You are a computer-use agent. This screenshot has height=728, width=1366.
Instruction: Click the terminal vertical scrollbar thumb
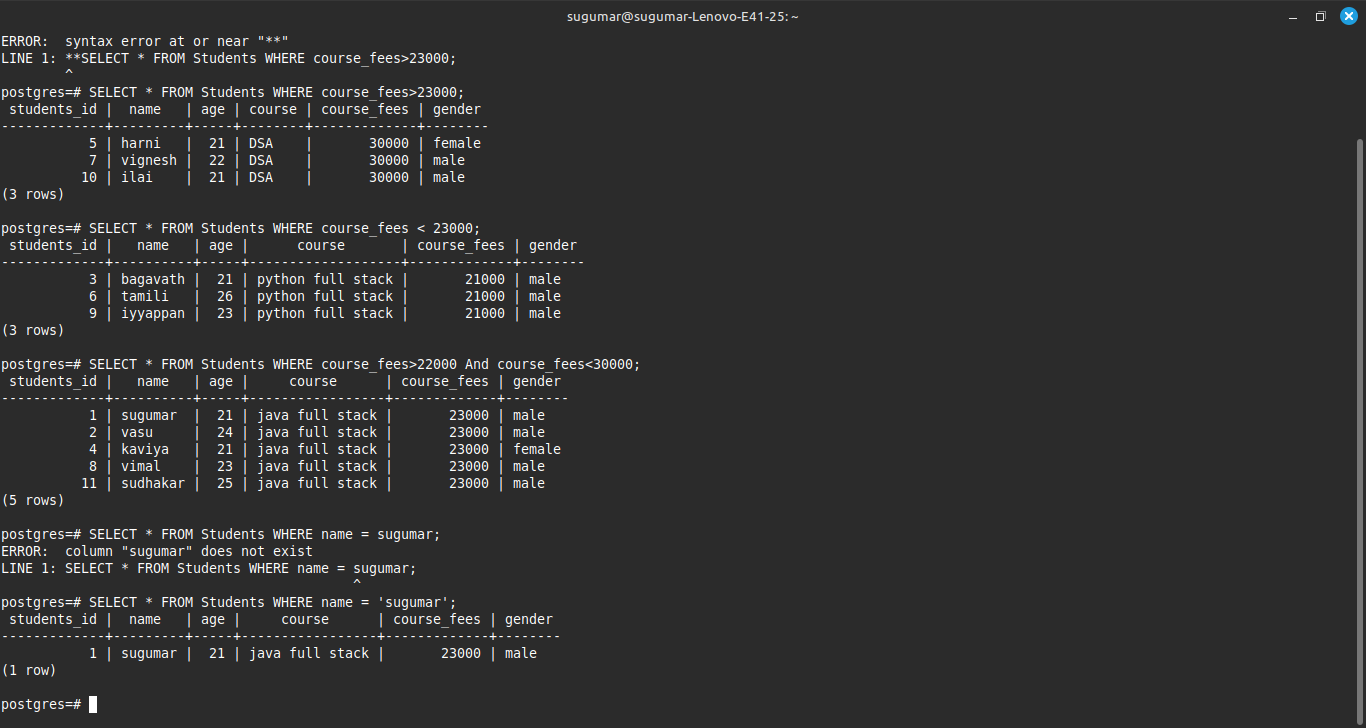click(1360, 432)
